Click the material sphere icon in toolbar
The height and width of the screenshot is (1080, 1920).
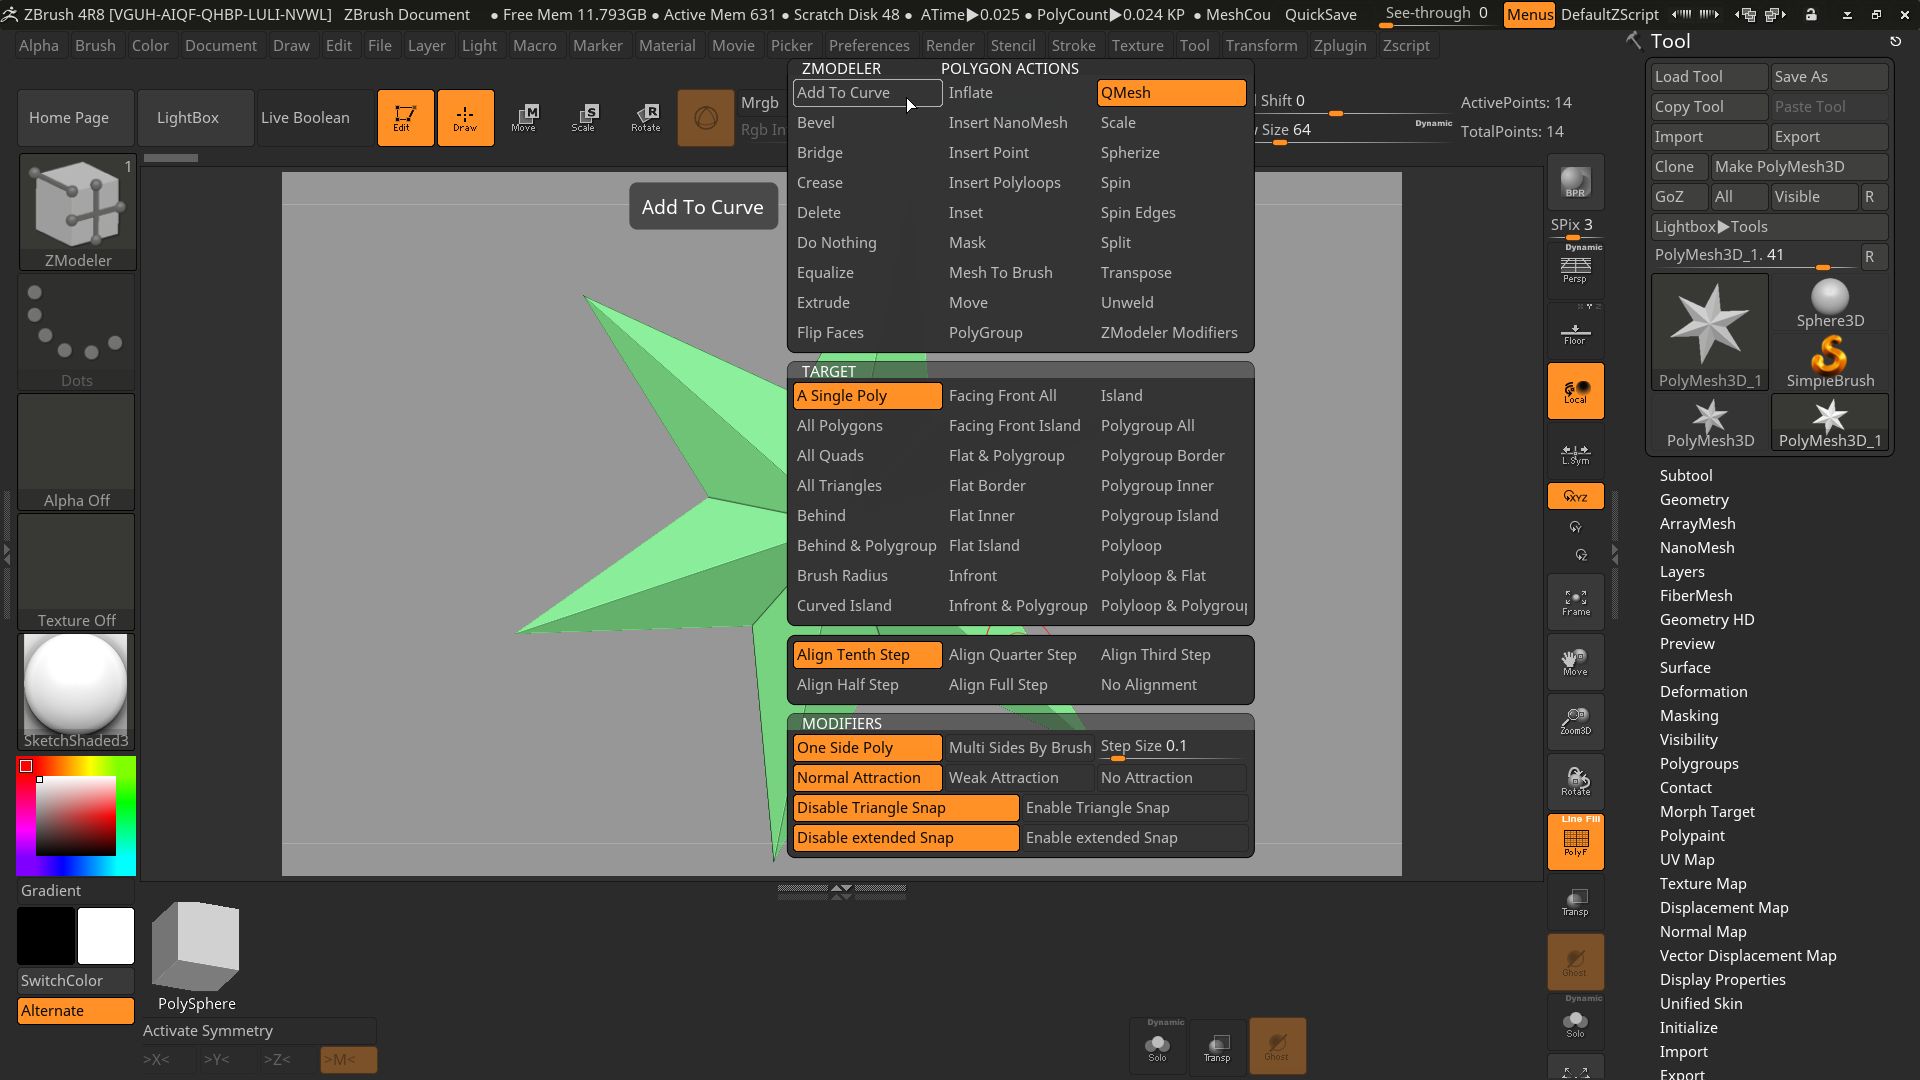[x=706, y=118]
